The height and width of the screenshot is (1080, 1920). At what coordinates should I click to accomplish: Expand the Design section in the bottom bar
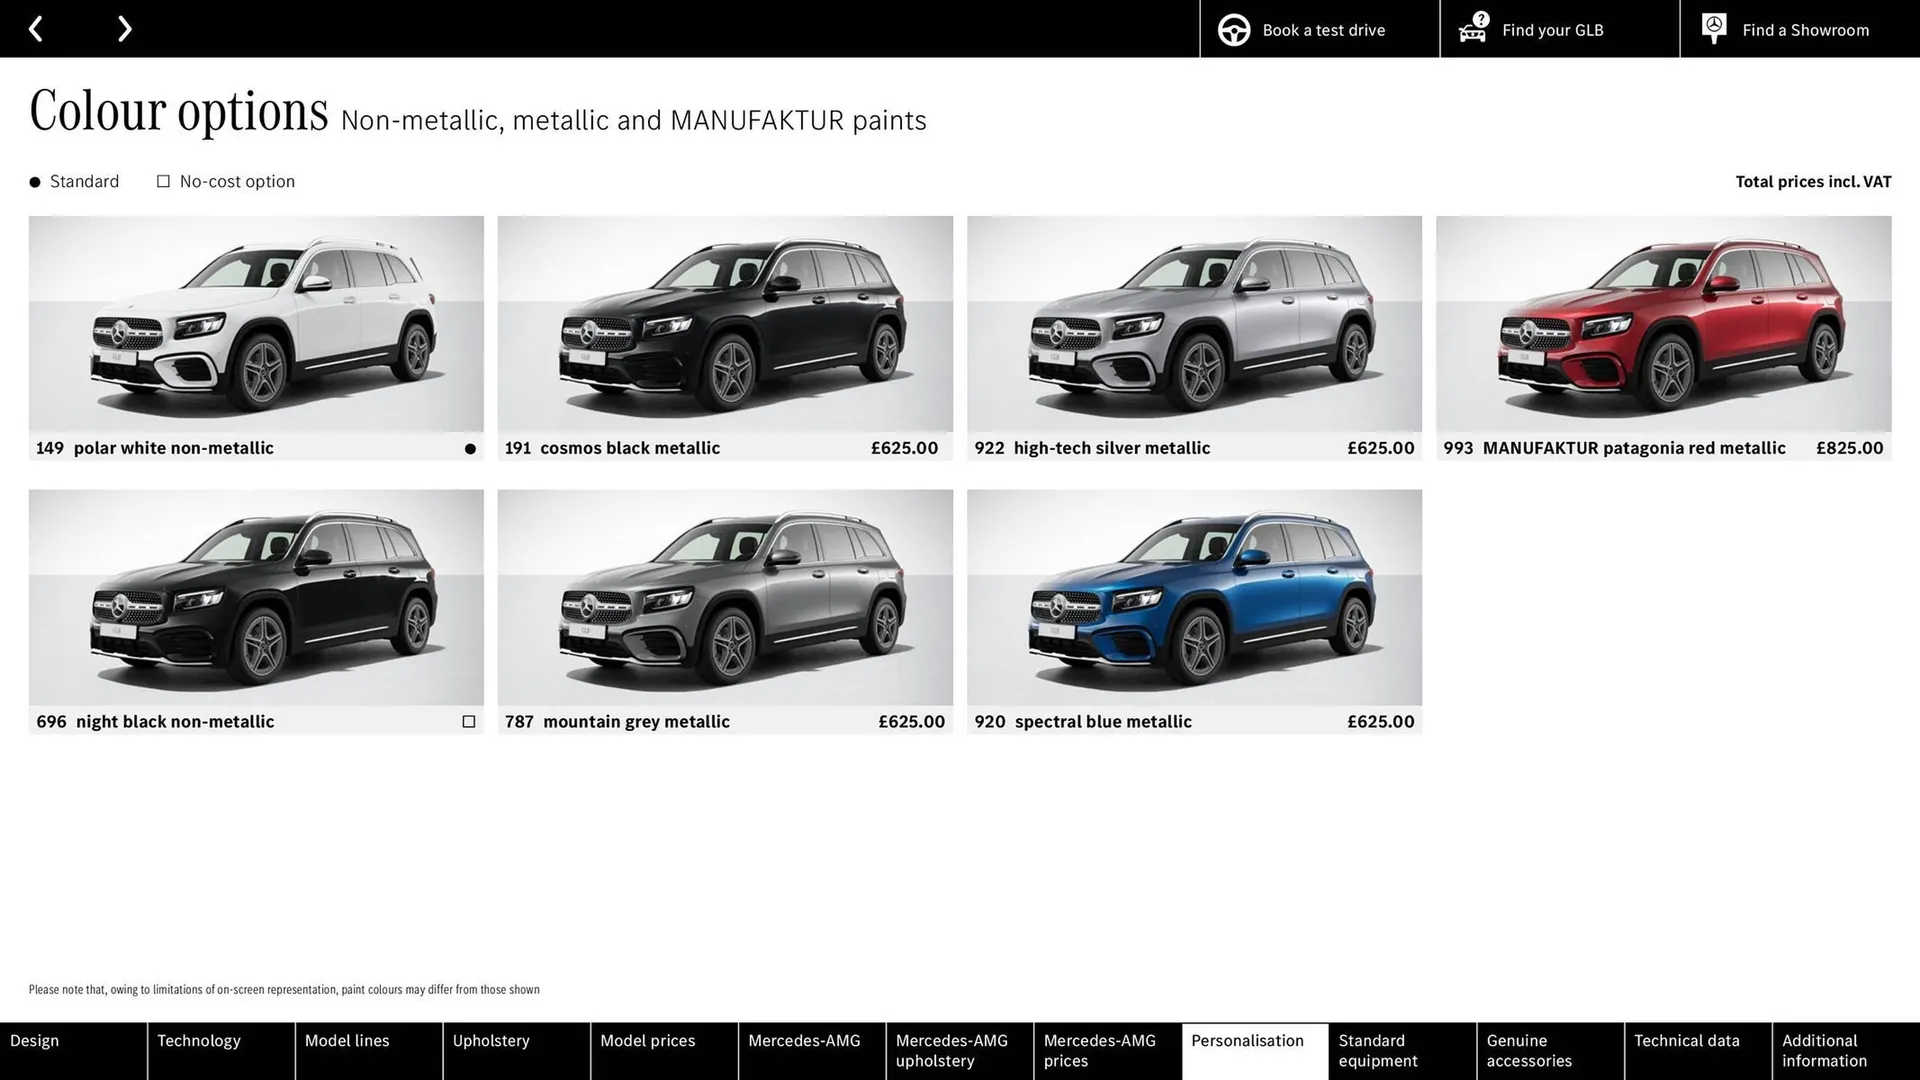pos(34,1040)
